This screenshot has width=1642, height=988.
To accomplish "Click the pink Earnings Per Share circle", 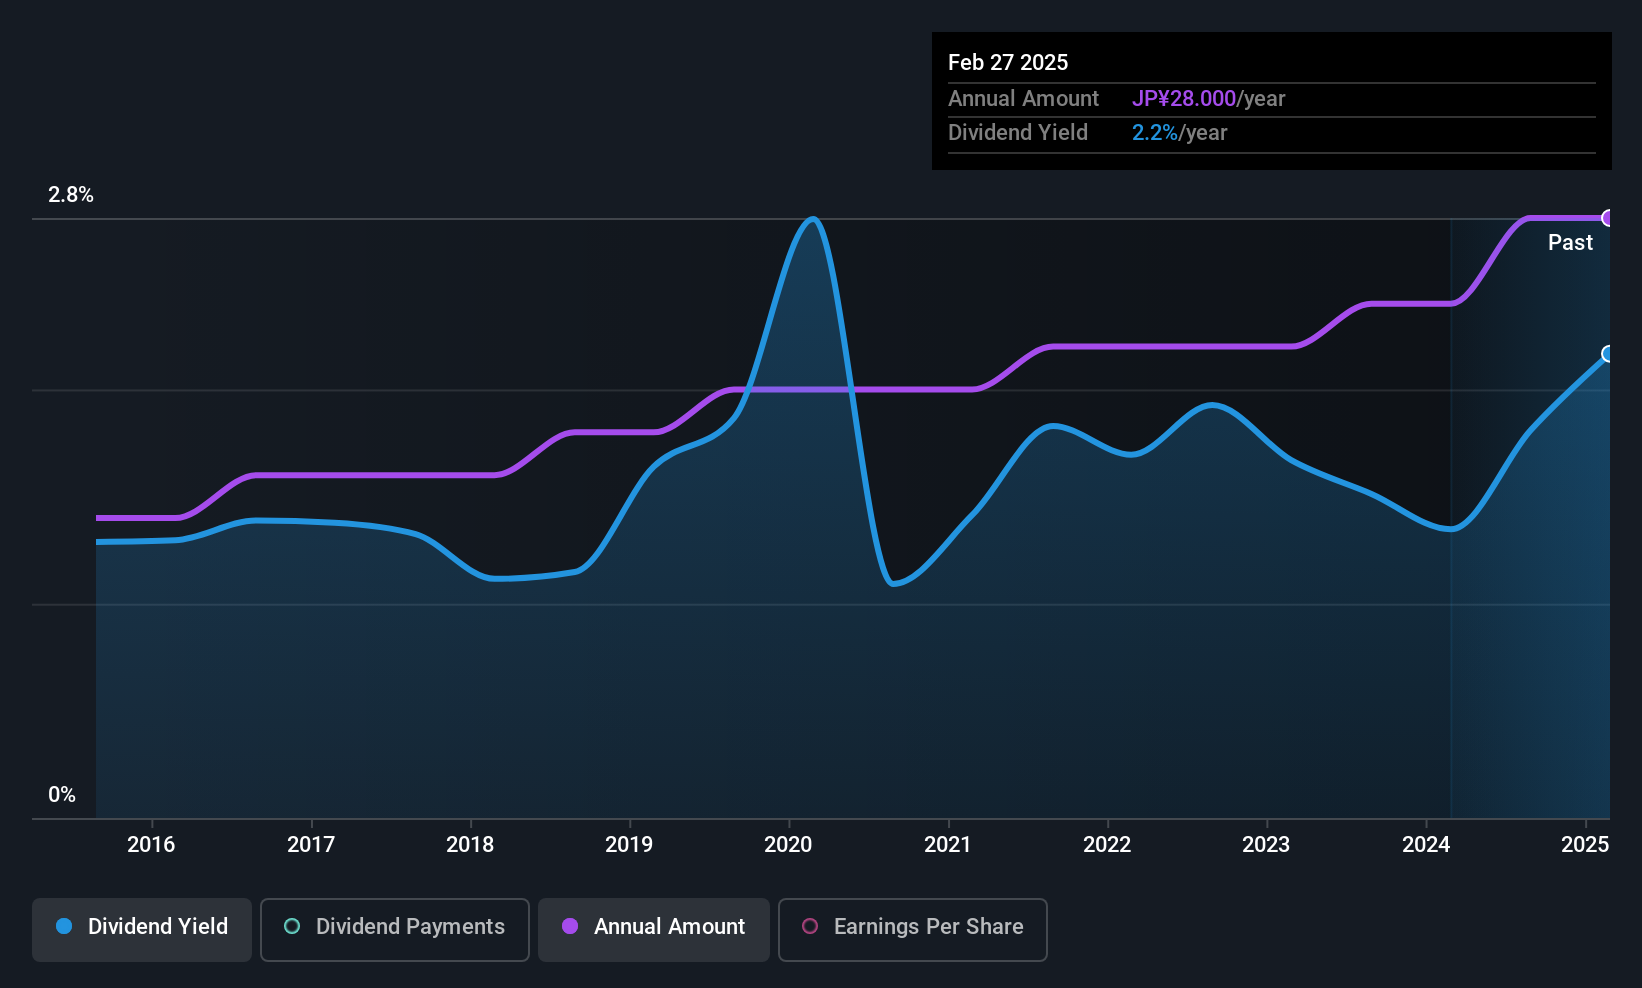I will coord(810,927).
